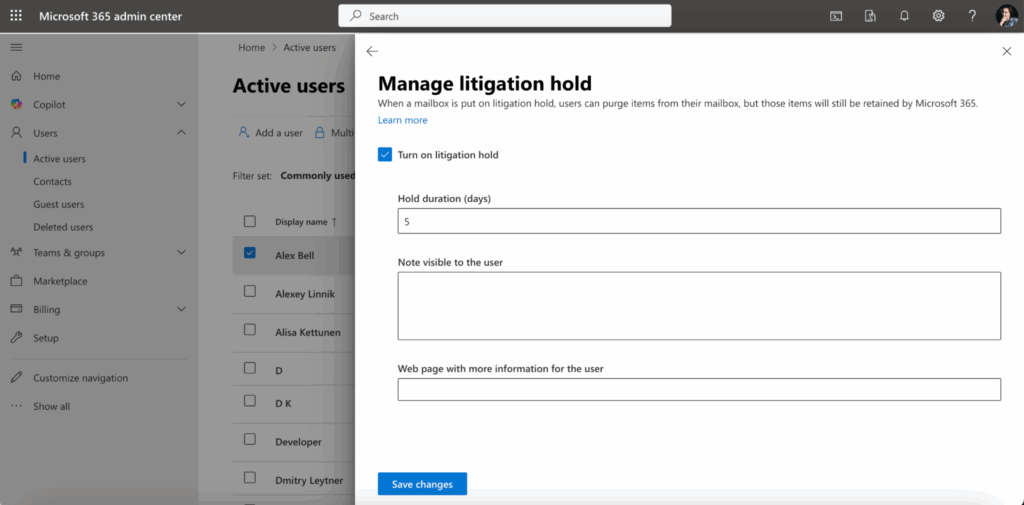Select Alexey Linnik user name
Viewport: 1024px width, 505px height.
(x=305, y=294)
